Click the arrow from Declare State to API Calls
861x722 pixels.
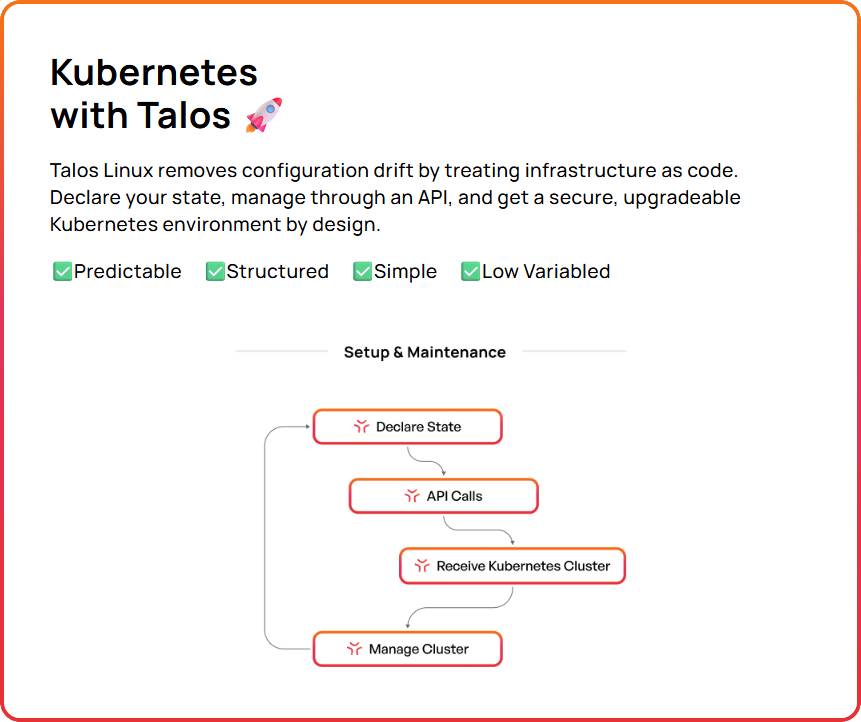(427, 460)
